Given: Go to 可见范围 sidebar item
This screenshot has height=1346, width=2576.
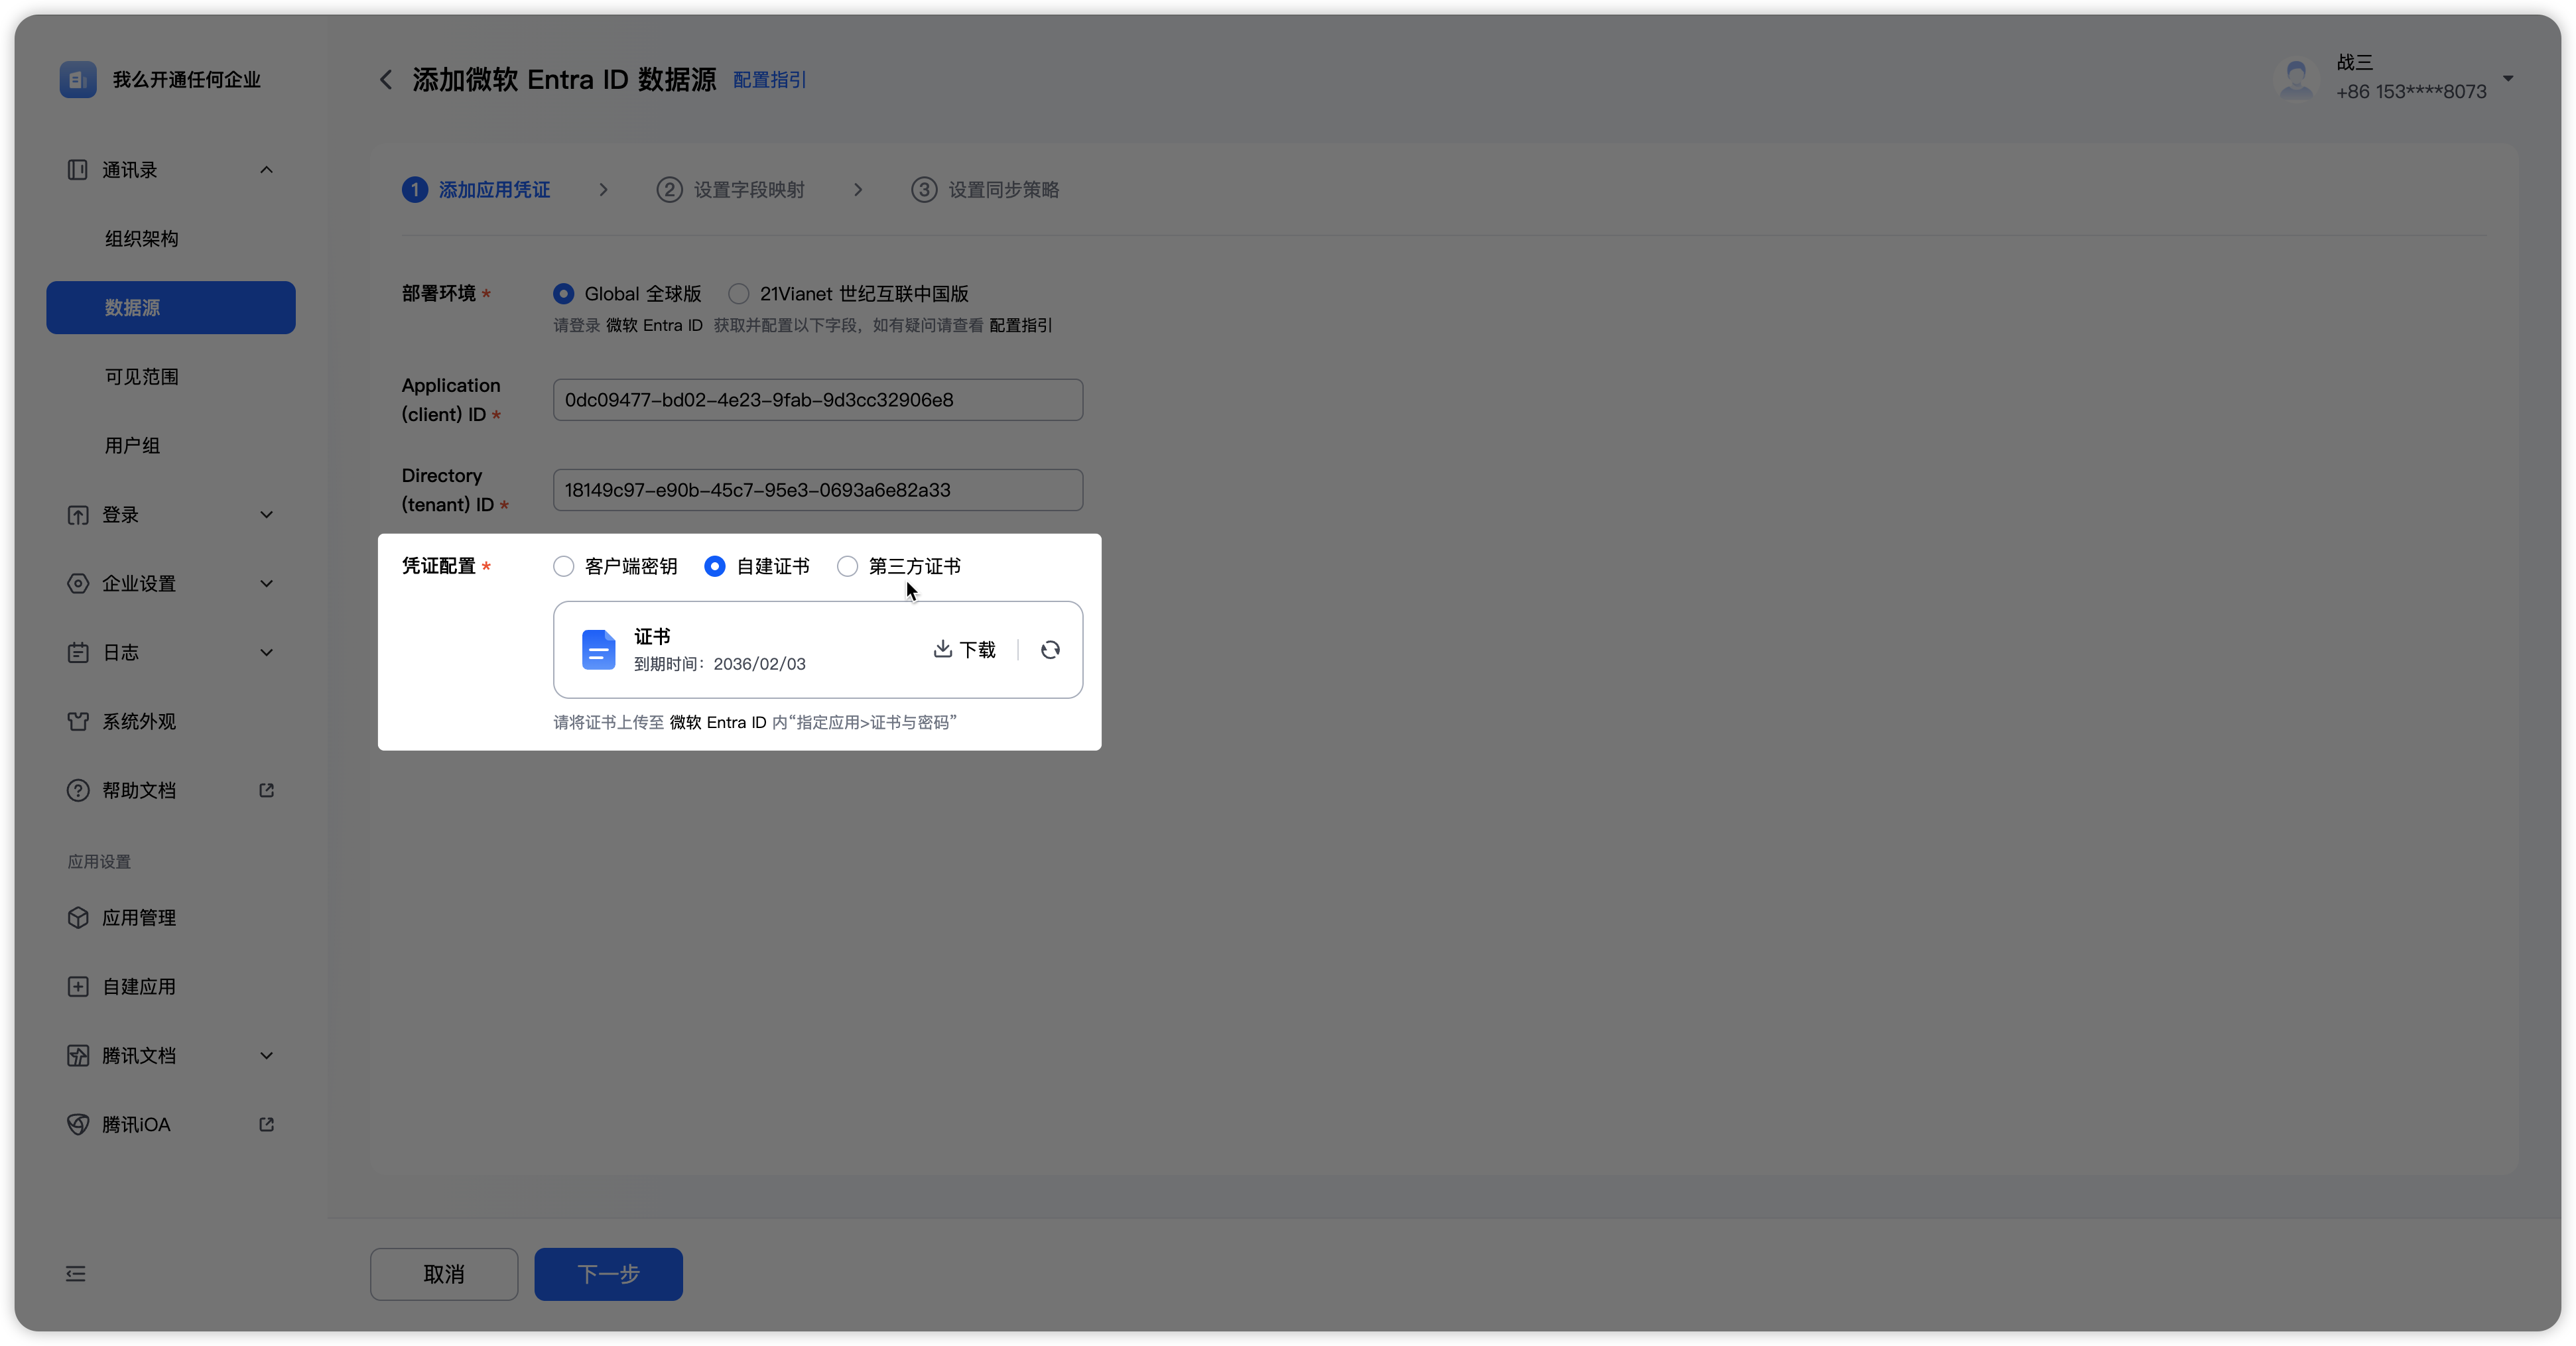Looking at the screenshot, I should tap(142, 377).
